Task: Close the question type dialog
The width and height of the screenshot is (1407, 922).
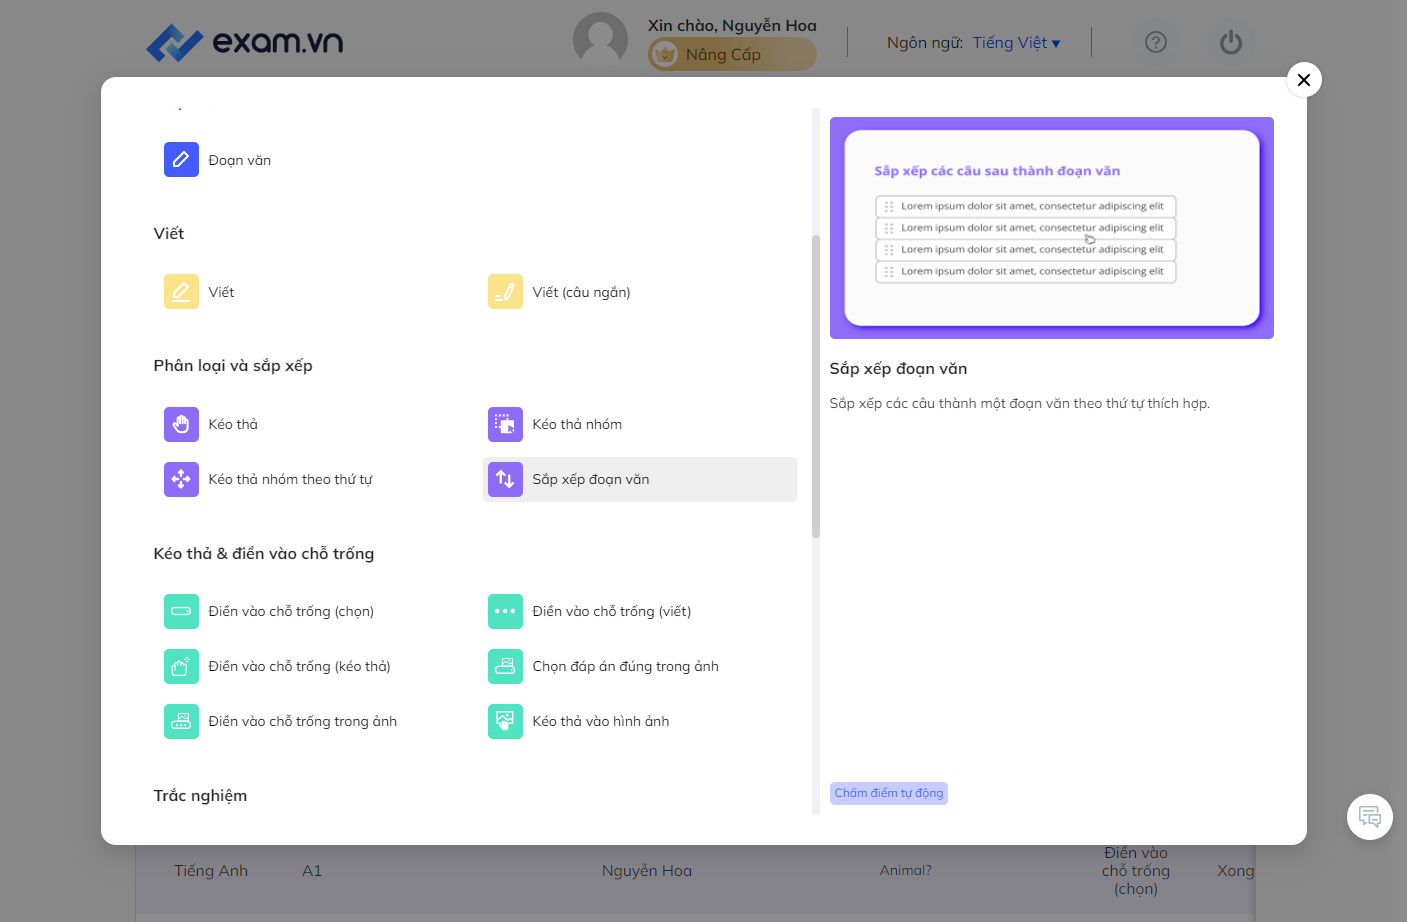Action: point(1304,80)
